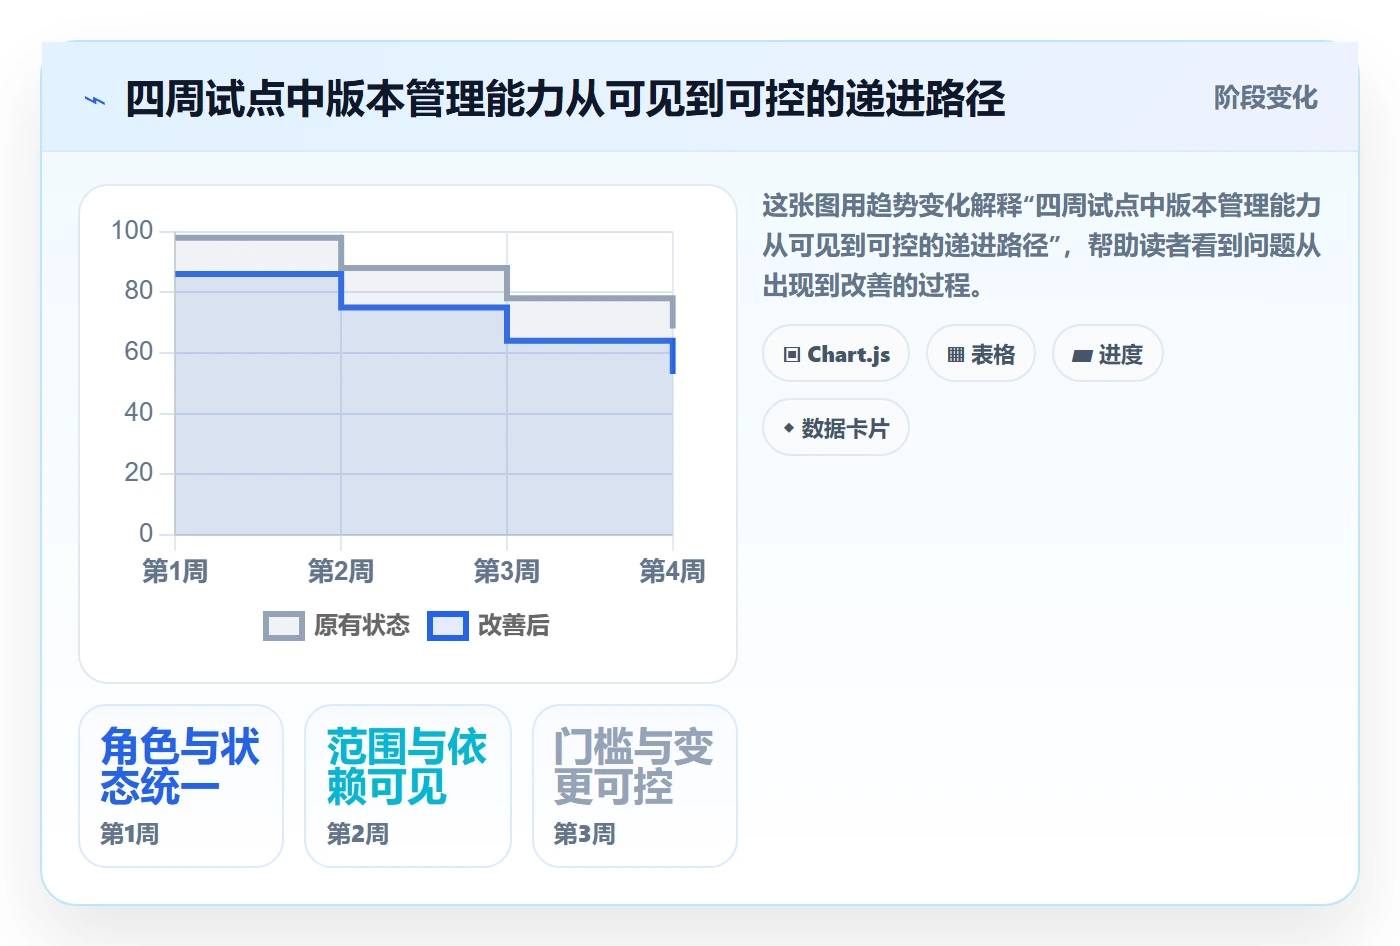The image size is (1400, 946).
Task: Click the 第2周 x-axis label
Action: (341, 571)
